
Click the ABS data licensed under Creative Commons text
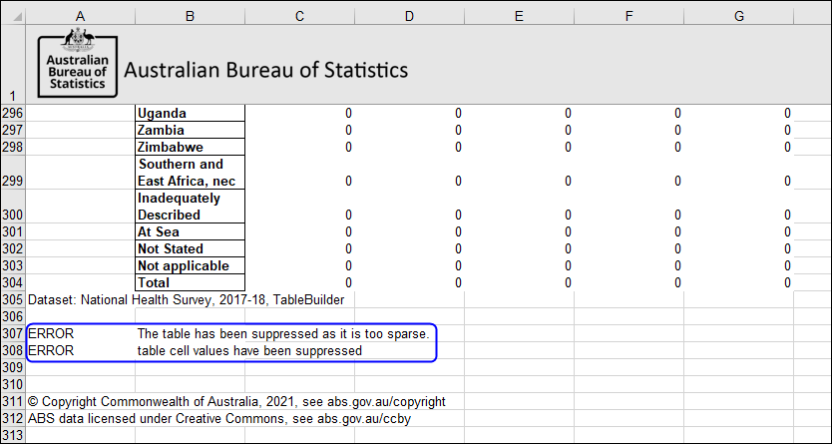coord(219,419)
